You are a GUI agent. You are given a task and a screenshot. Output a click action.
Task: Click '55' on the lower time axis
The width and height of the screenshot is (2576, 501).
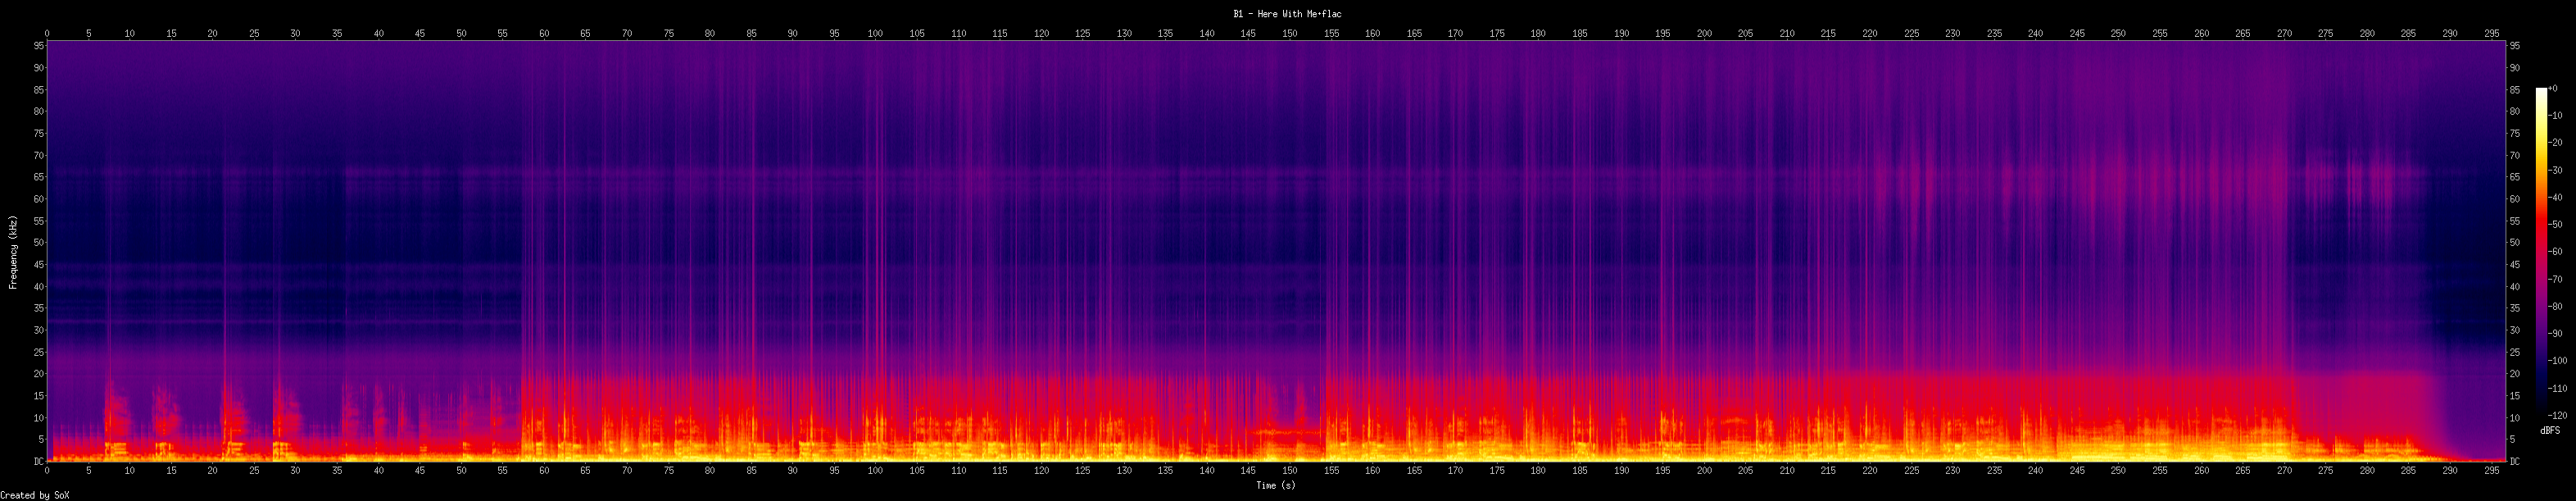(503, 470)
